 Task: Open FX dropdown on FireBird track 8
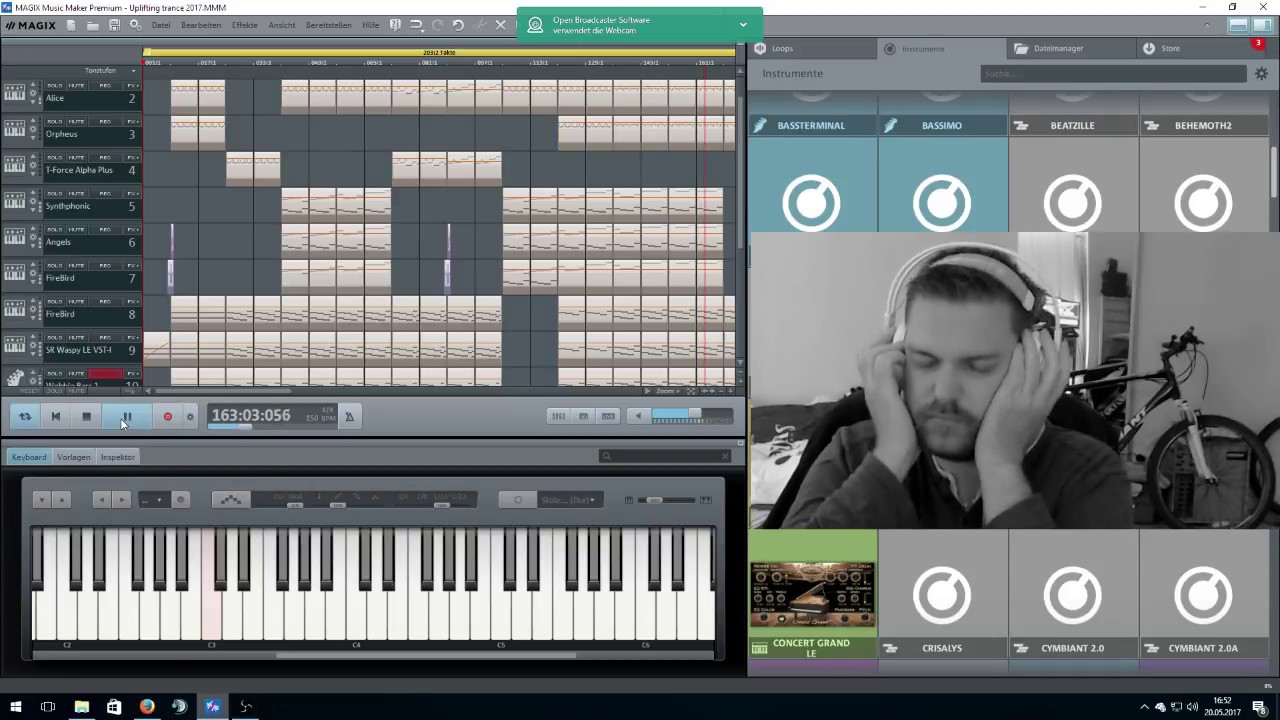click(133, 302)
